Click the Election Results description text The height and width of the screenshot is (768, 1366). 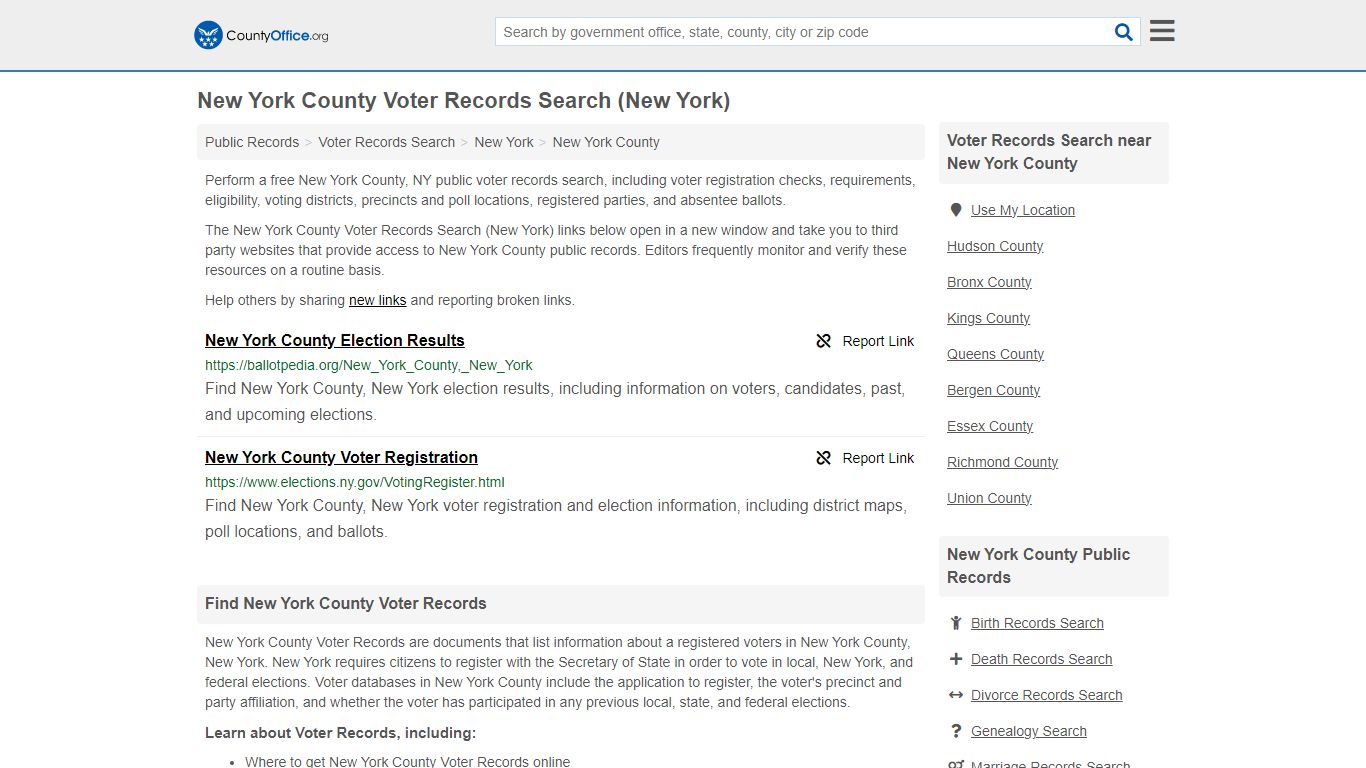coord(555,402)
